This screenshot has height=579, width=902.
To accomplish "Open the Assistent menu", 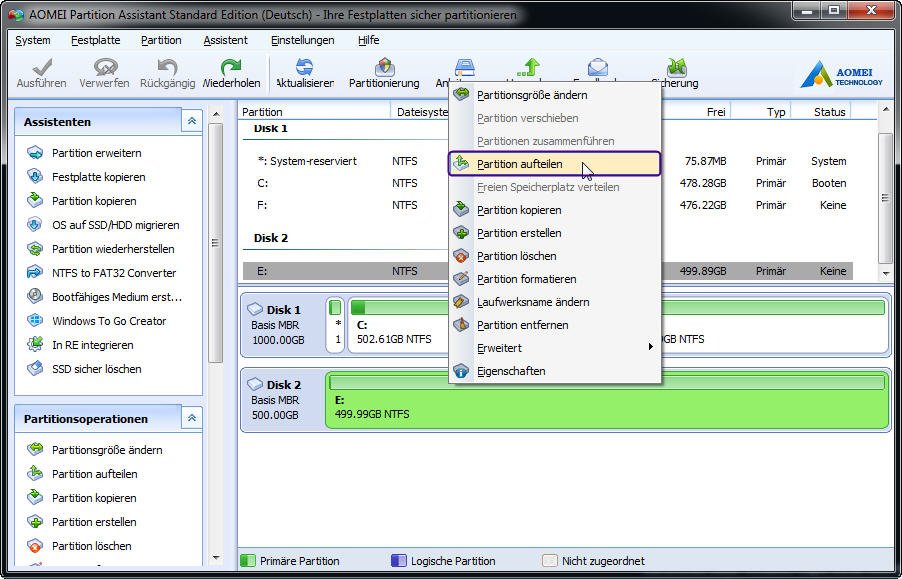I will [226, 40].
